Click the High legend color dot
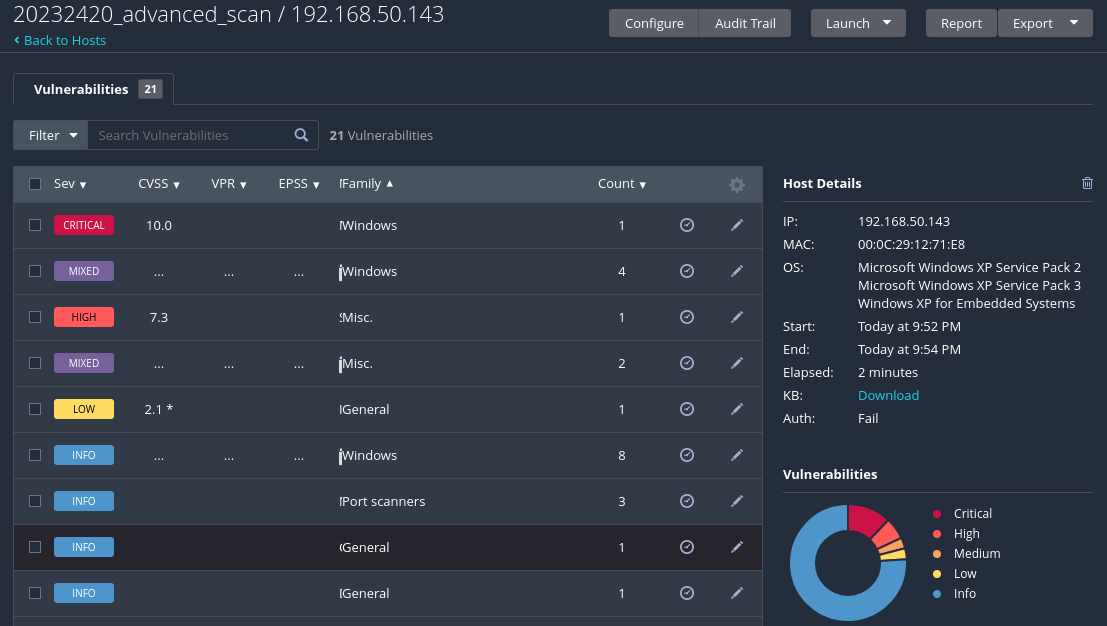The height and width of the screenshot is (626, 1107). (x=937, y=534)
